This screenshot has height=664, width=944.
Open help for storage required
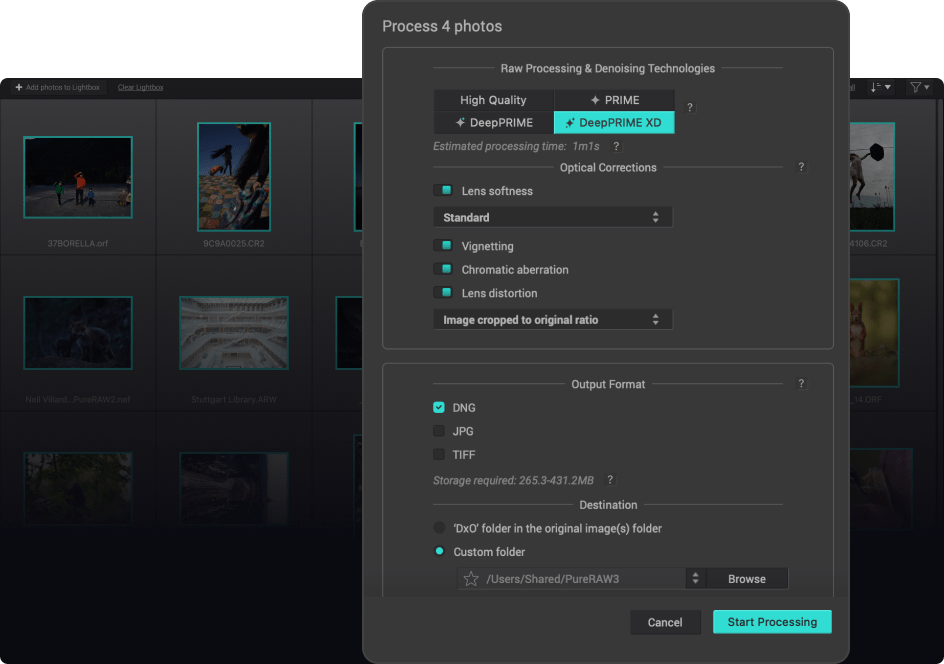[x=610, y=480]
